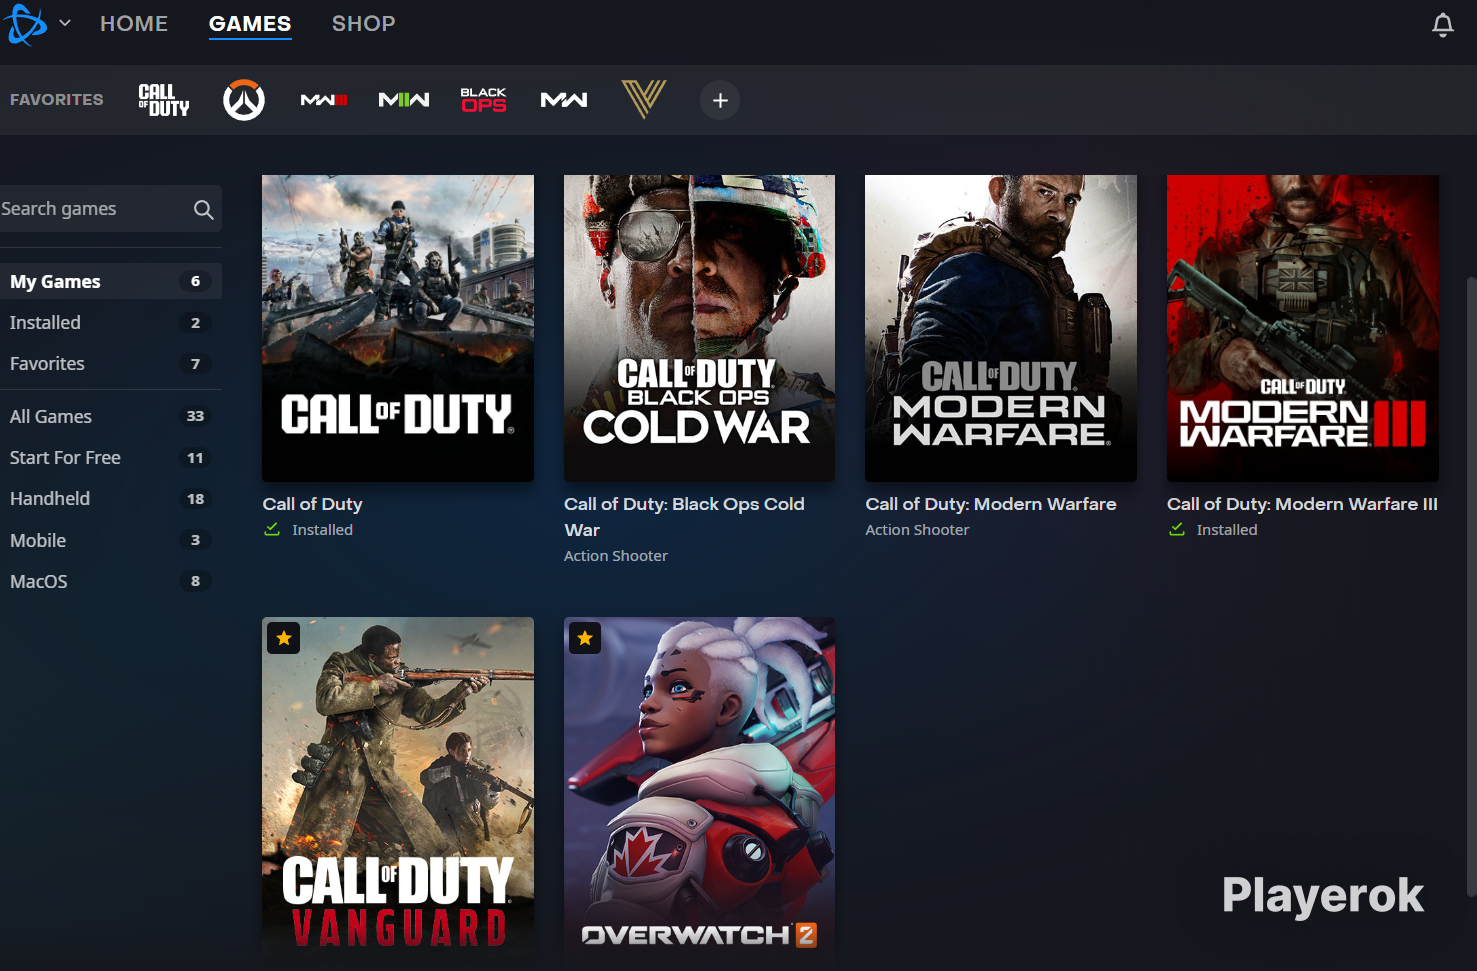The width and height of the screenshot is (1477, 971).
Task: Open Modern Warfare III favorites icon
Action: (324, 100)
